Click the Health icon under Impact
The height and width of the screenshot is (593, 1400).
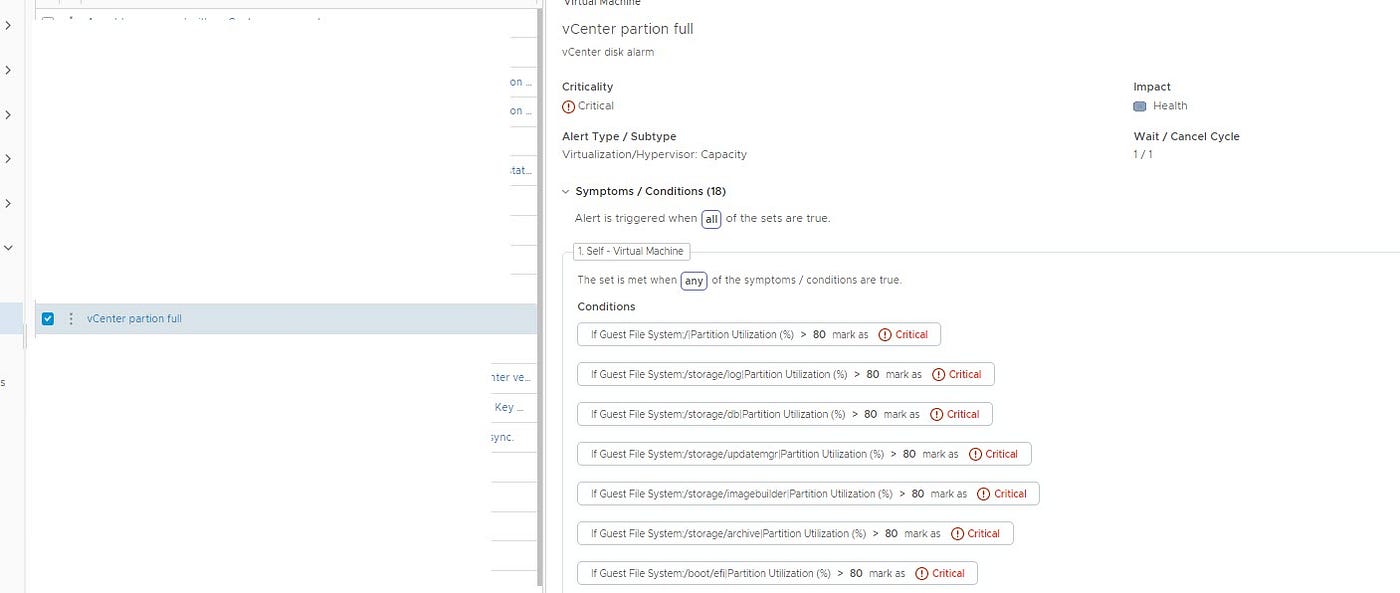point(1140,106)
